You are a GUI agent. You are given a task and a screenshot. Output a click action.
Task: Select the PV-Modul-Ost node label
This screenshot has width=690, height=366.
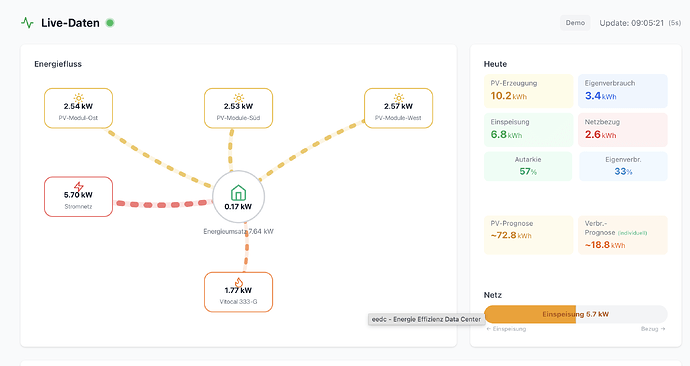tap(78, 118)
